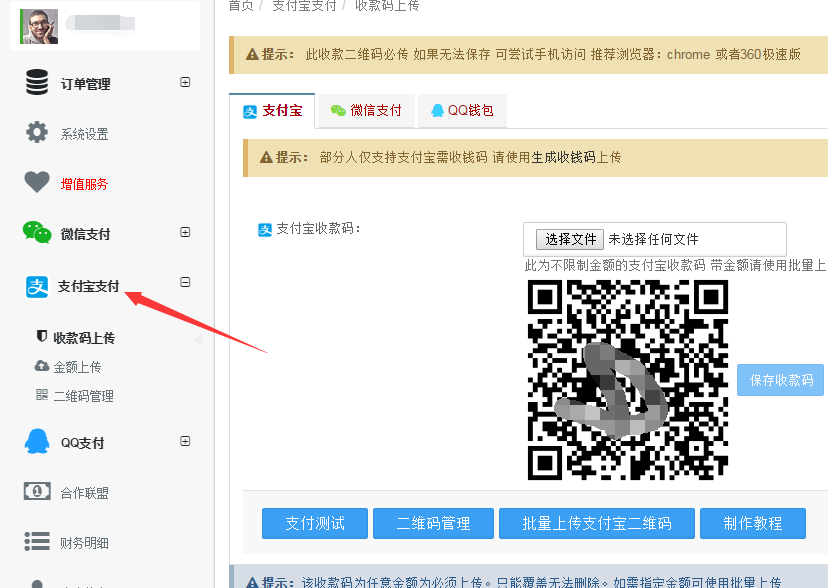Open 系统设置 in the sidebar
The height and width of the screenshot is (588, 828).
84,134
